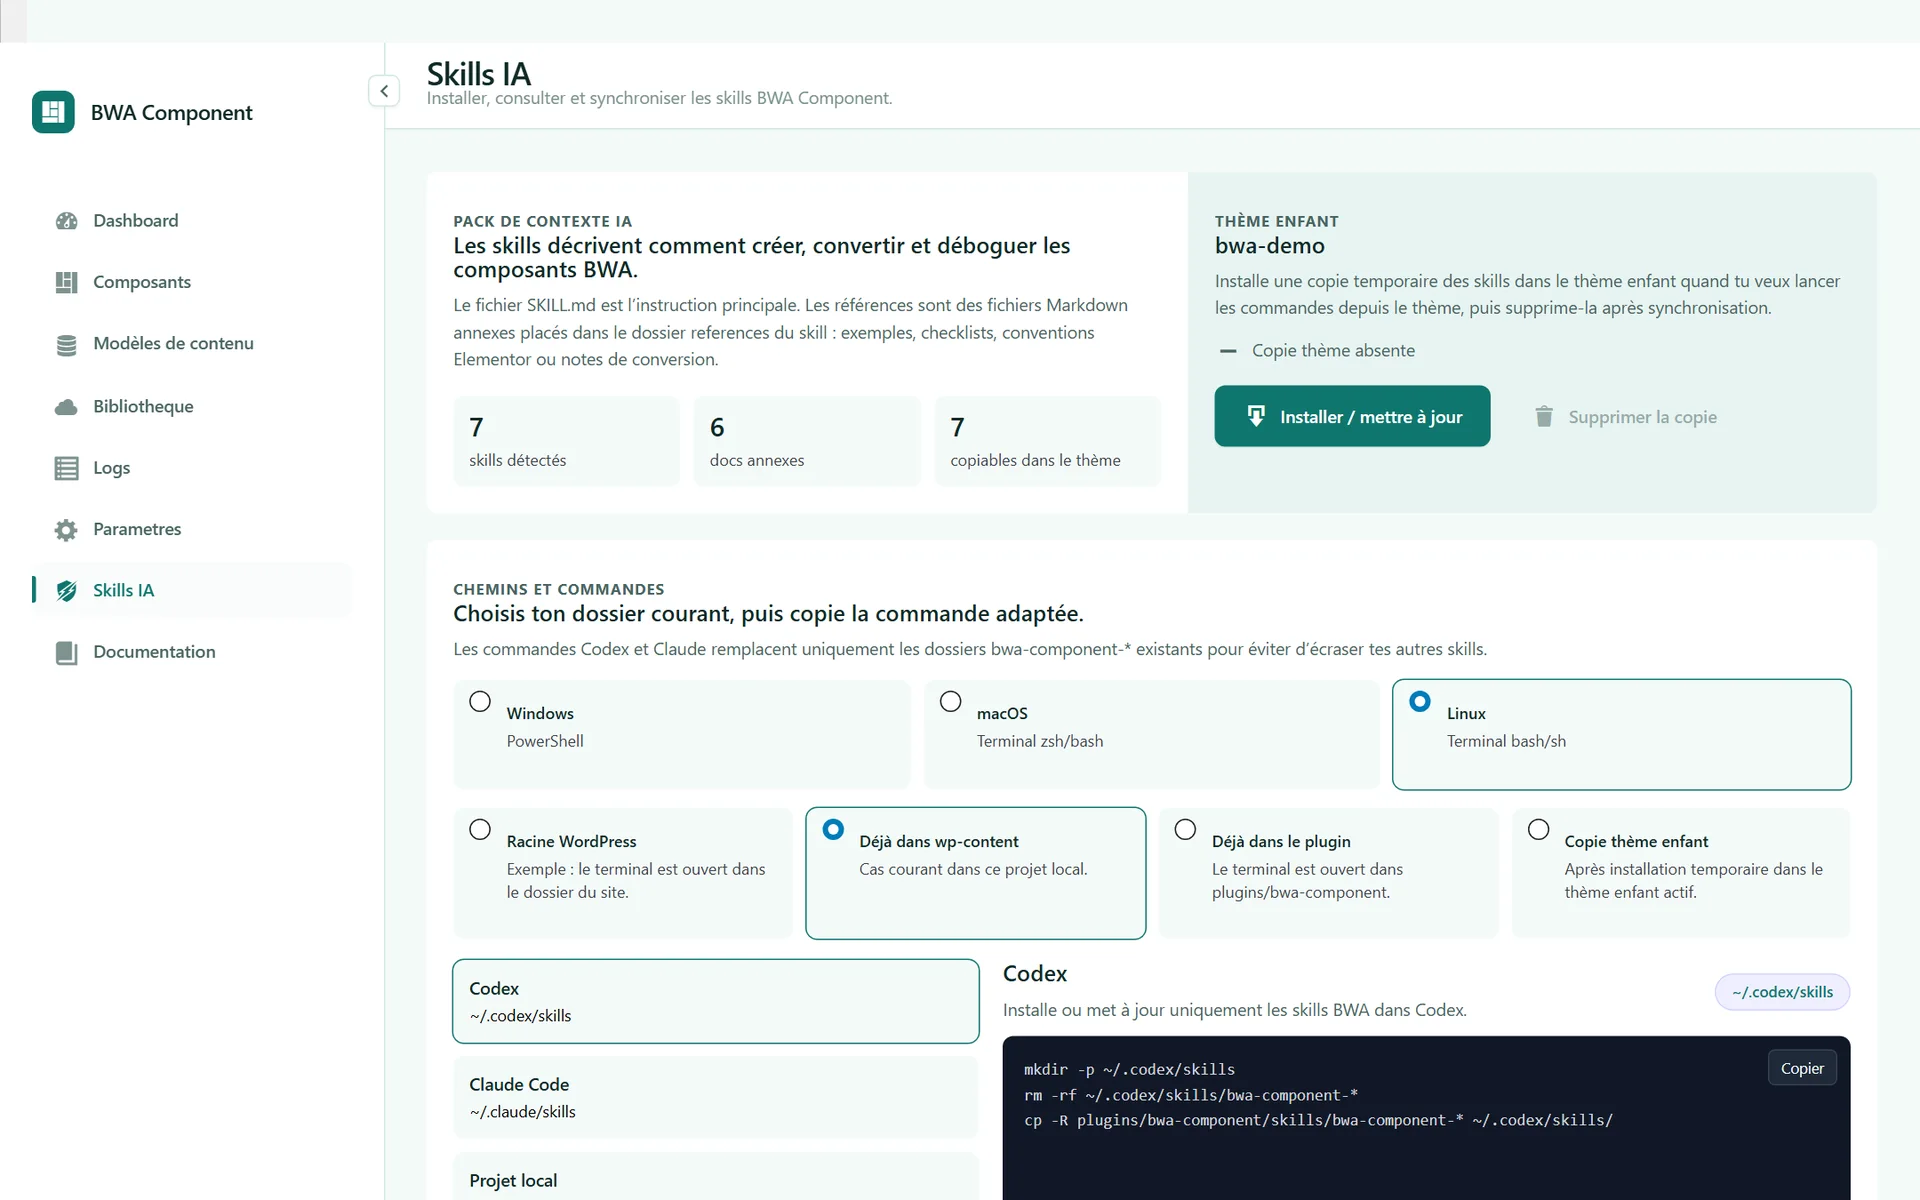1920x1200 pixels.
Task: Click the Logs list icon
Action: click(66, 468)
